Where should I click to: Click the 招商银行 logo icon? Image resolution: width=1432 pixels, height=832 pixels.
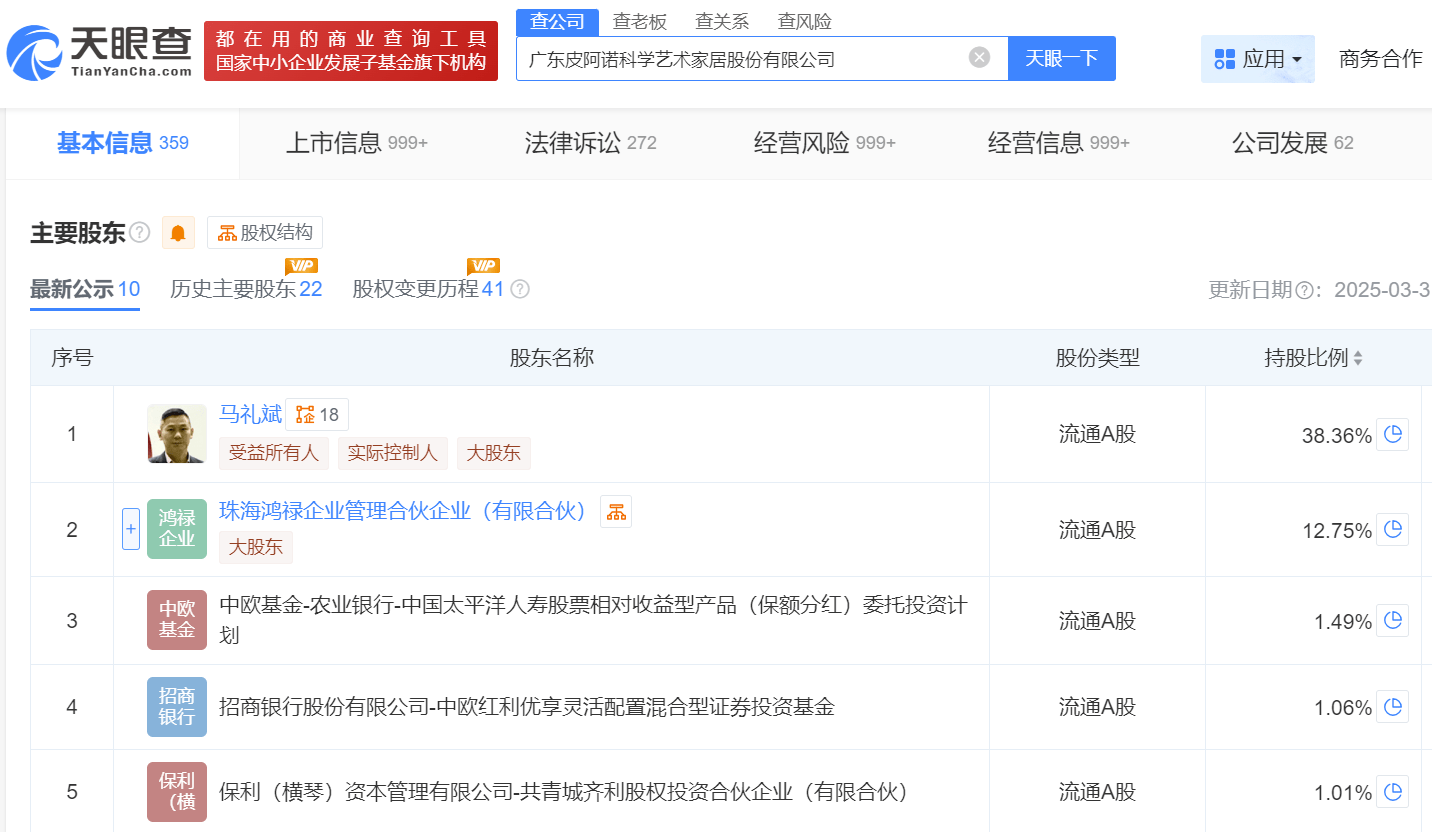coord(177,707)
